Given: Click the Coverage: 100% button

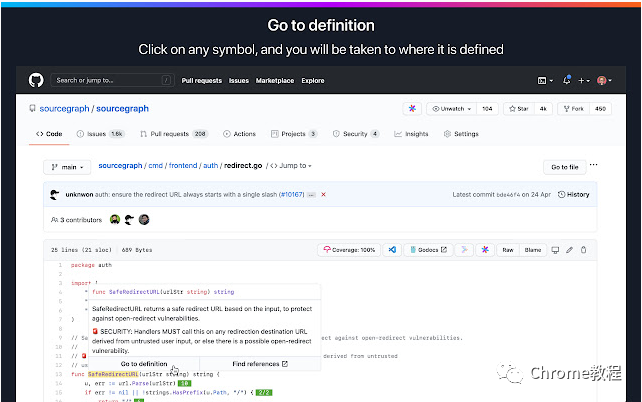Looking at the screenshot, I should pyautogui.click(x=349, y=250).
